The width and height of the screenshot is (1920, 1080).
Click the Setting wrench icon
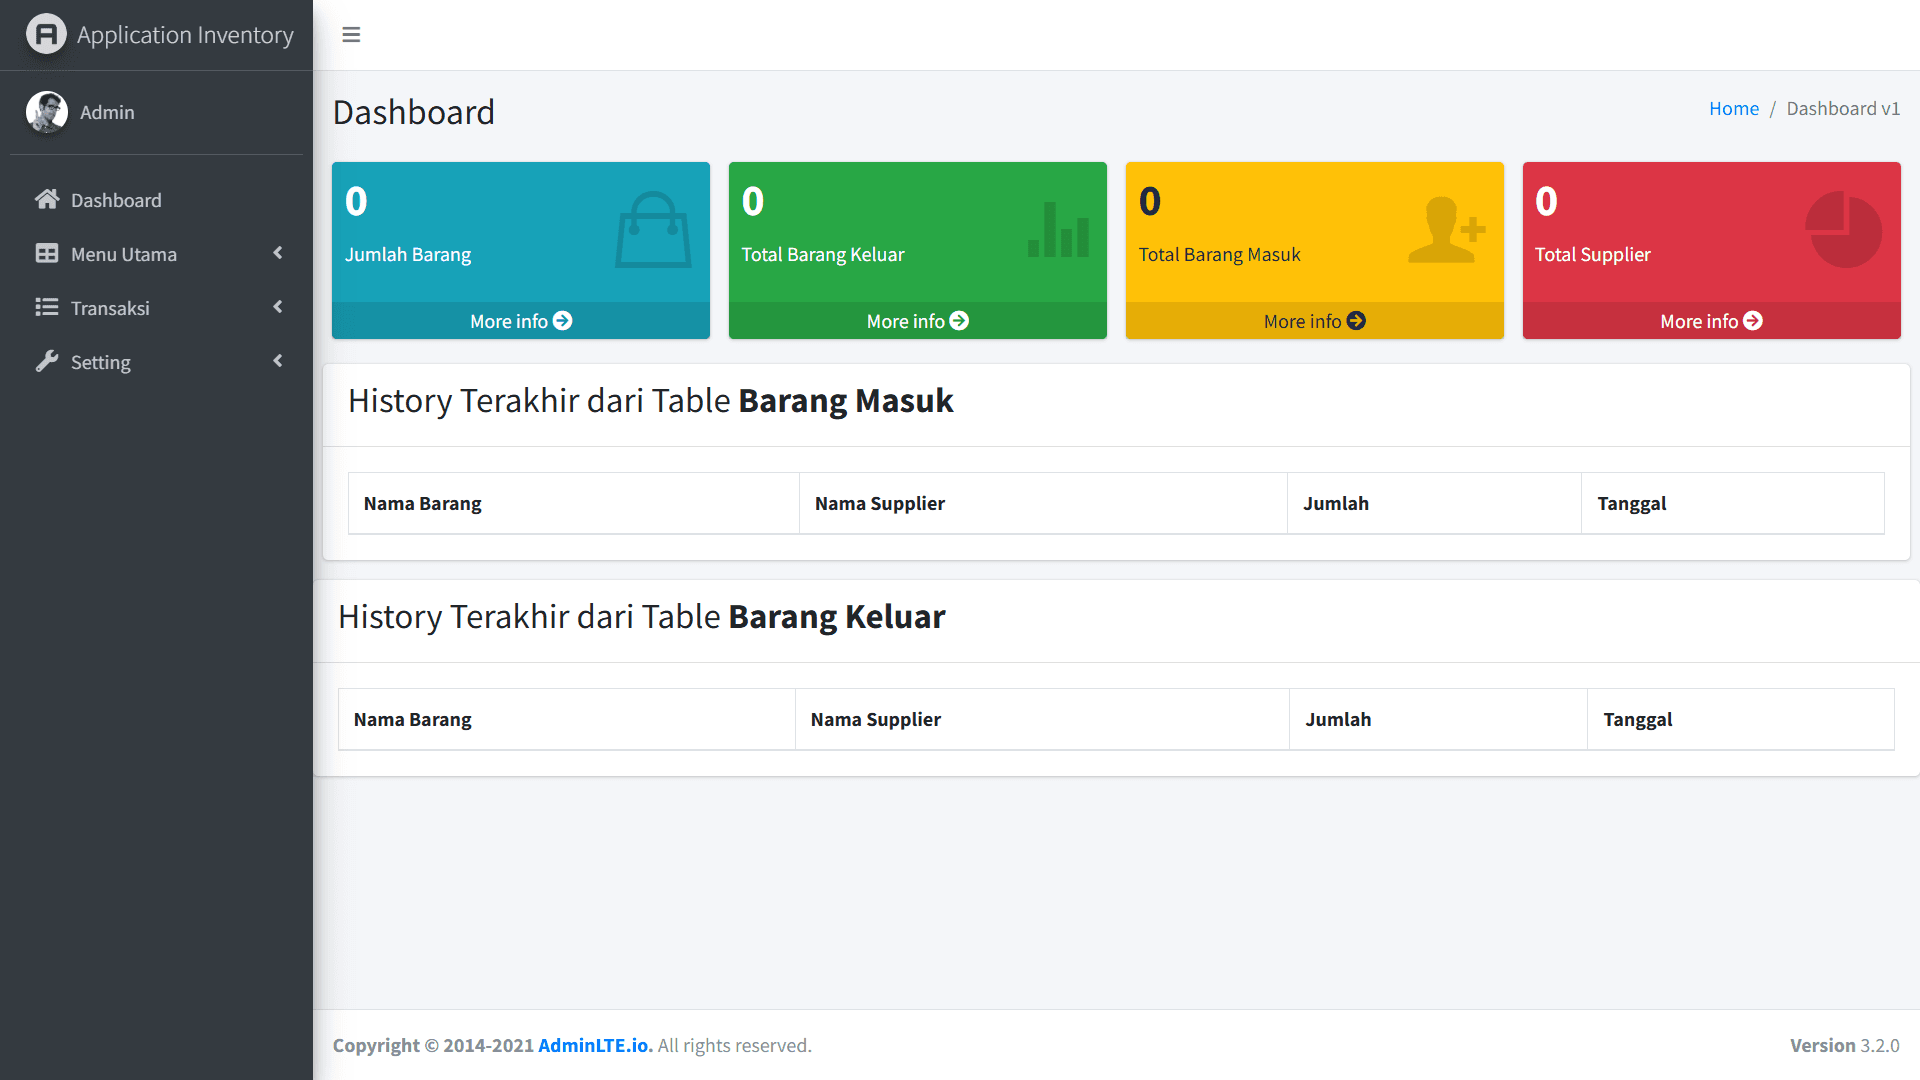[46, 361]
